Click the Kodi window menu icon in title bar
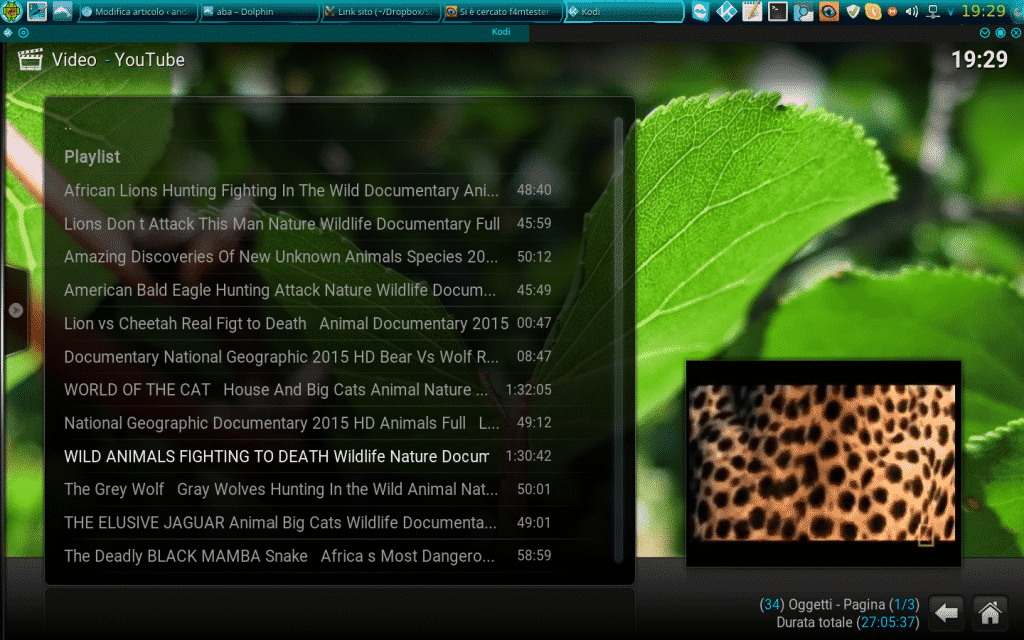The image size is (1024, 640). pyautogui.click(x=8, y=32)
